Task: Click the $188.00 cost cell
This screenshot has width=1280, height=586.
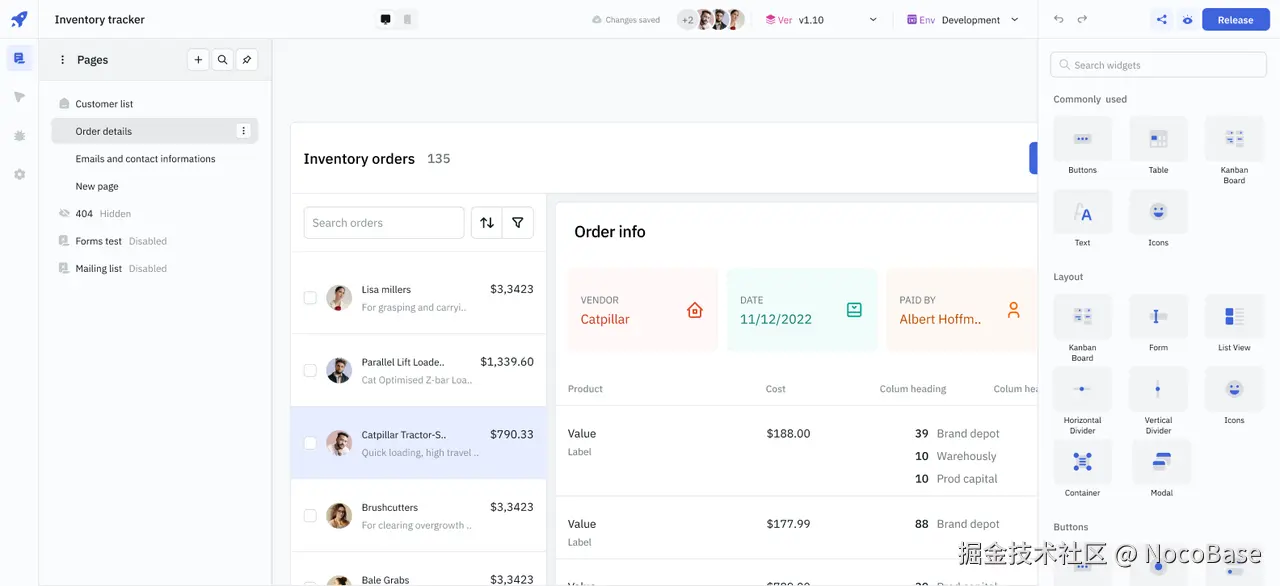Action: tap(788, 433)
